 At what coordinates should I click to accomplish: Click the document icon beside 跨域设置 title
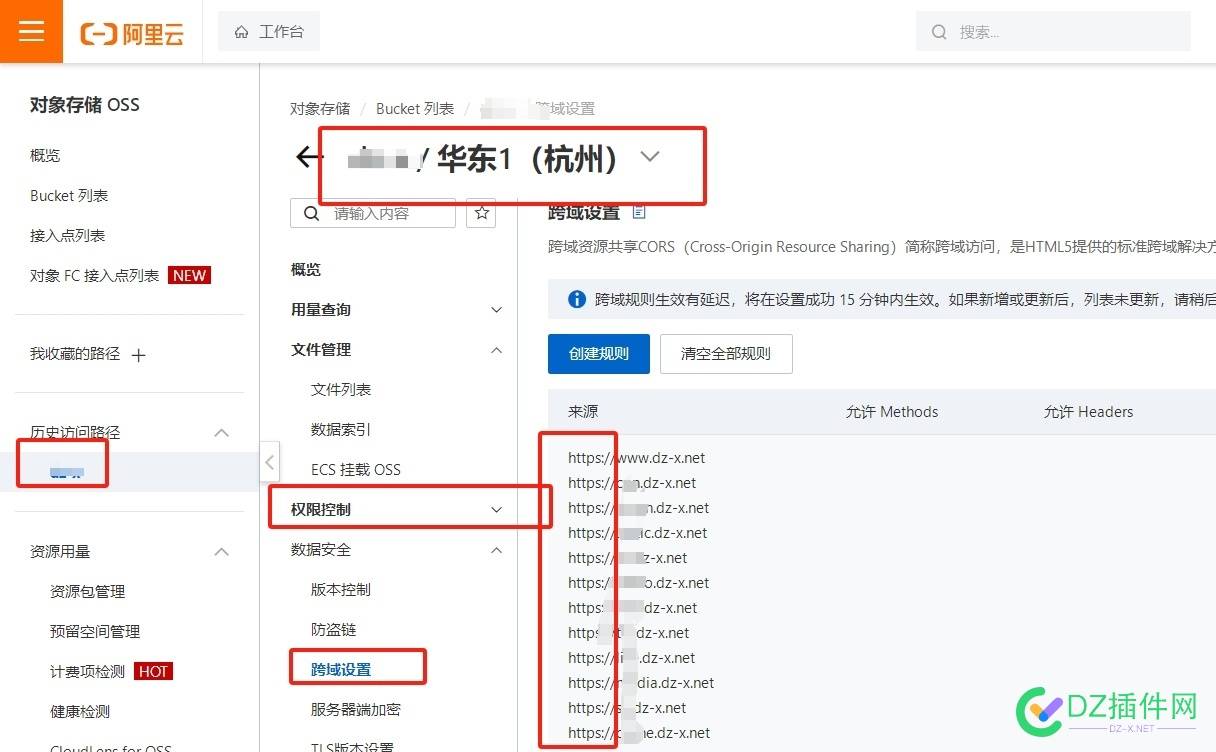tap(640, 212)
